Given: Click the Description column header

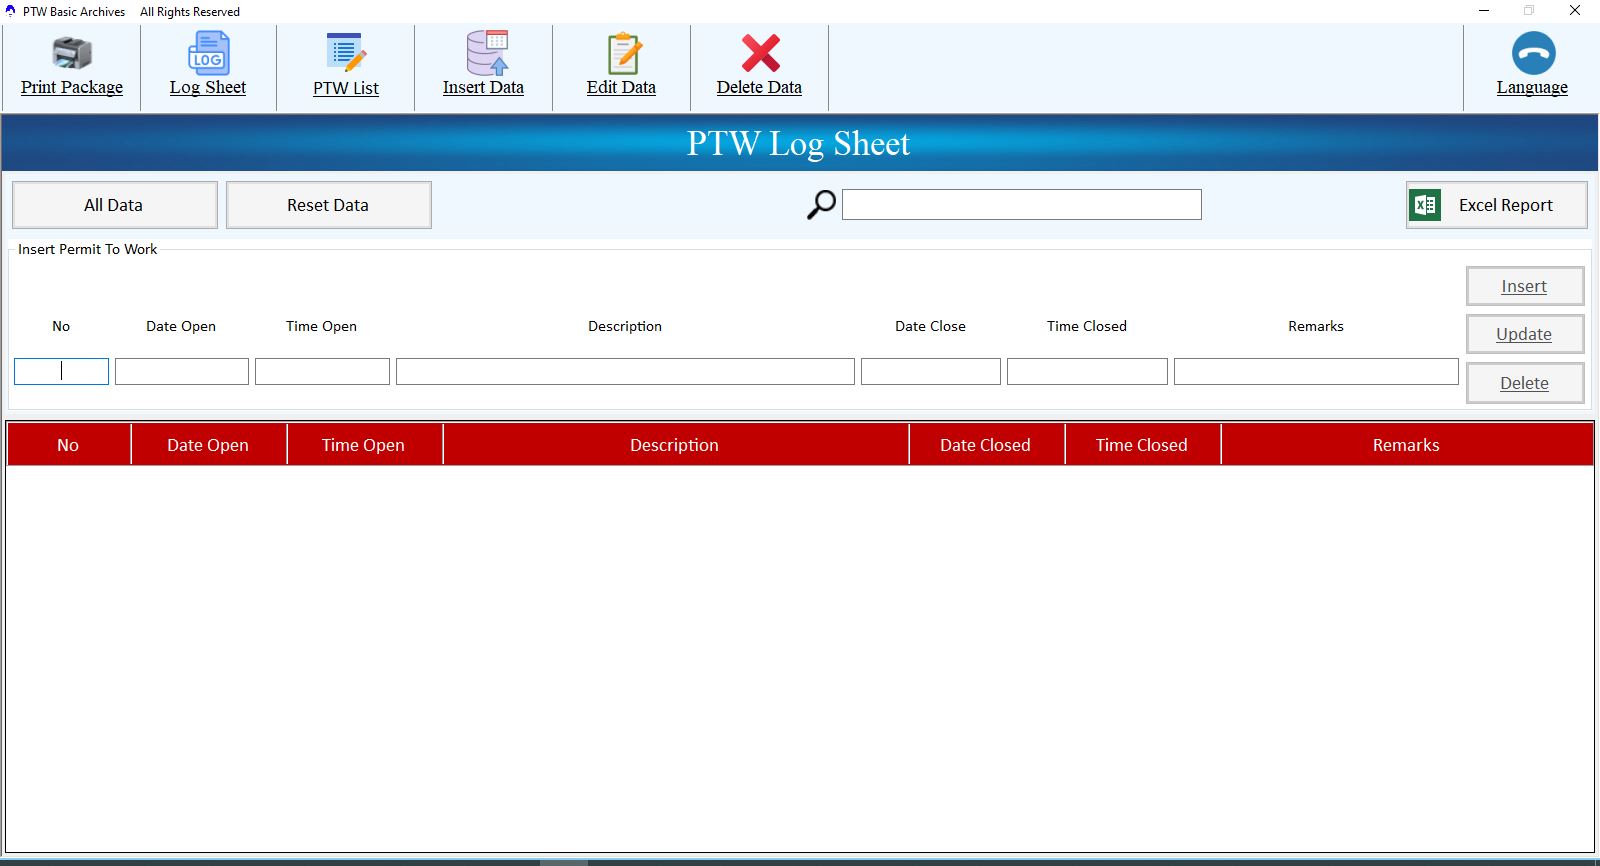Looking at the screenshot, I should pyautogui.click(x=675, y=445).
